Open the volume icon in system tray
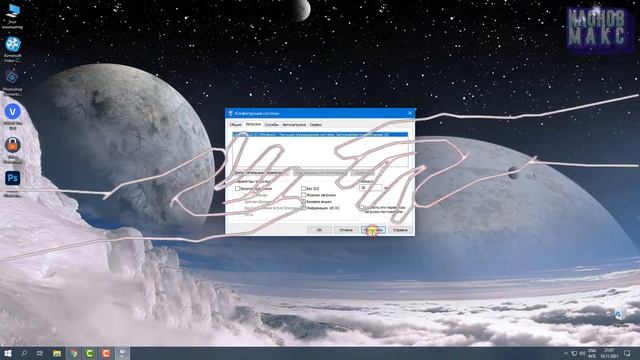This screenshot has width=640, height=360. pos(582,353)
